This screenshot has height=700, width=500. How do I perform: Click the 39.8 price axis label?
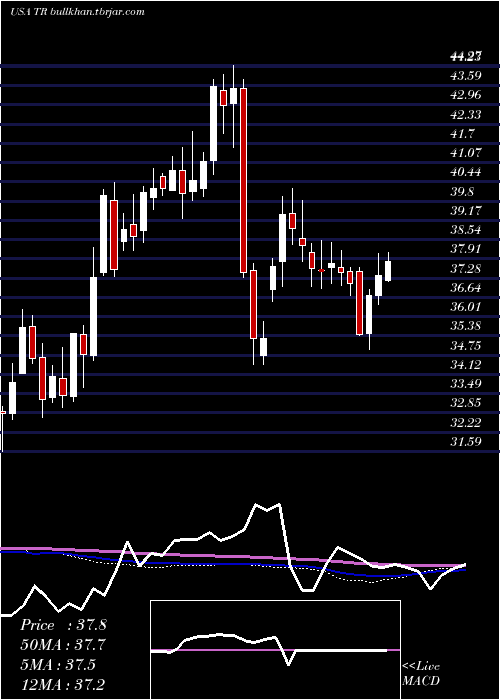click(463, 192)
